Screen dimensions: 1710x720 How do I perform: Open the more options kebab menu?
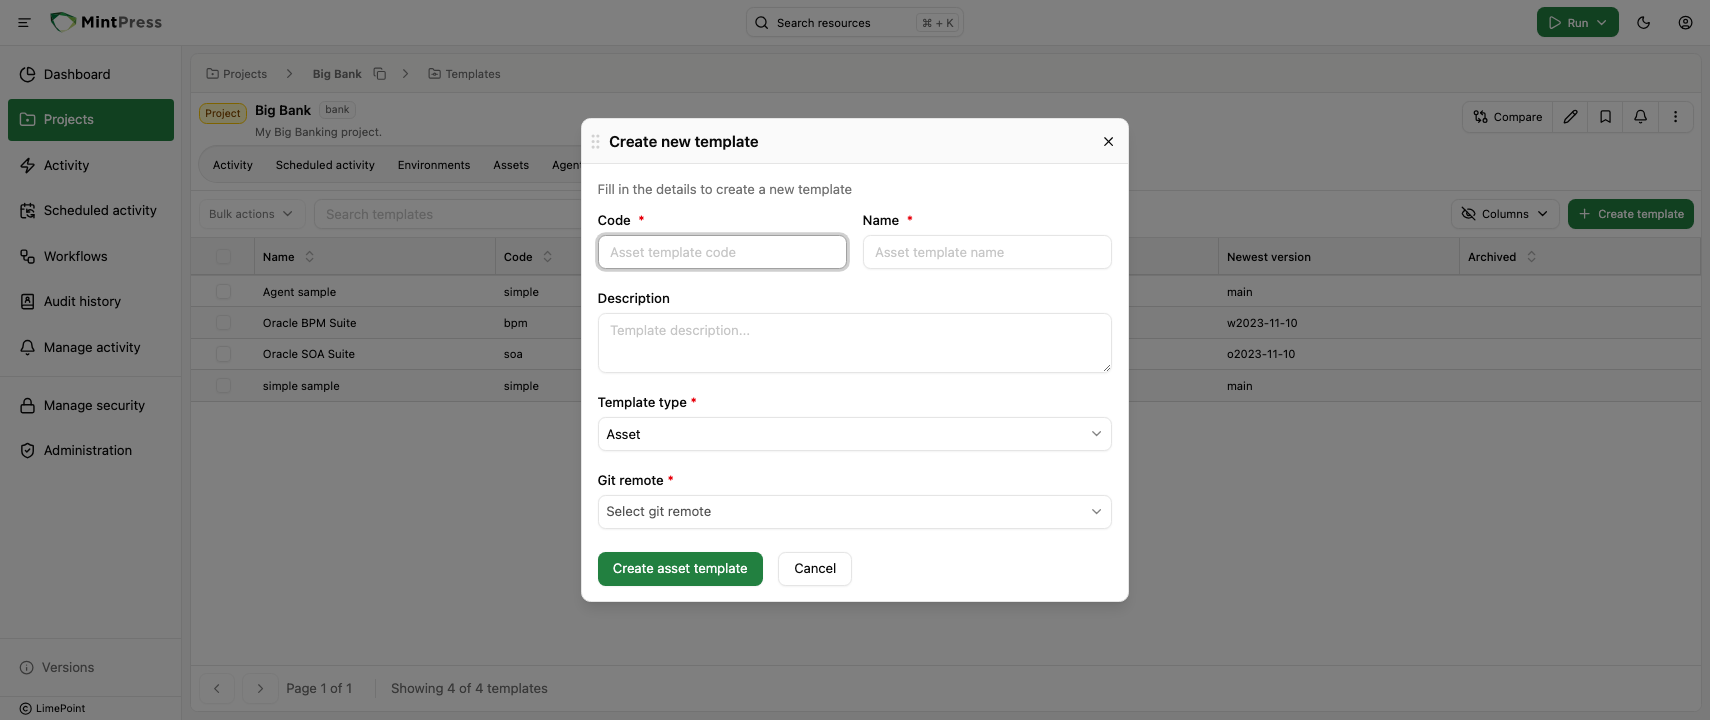(x=1675, y=117)
